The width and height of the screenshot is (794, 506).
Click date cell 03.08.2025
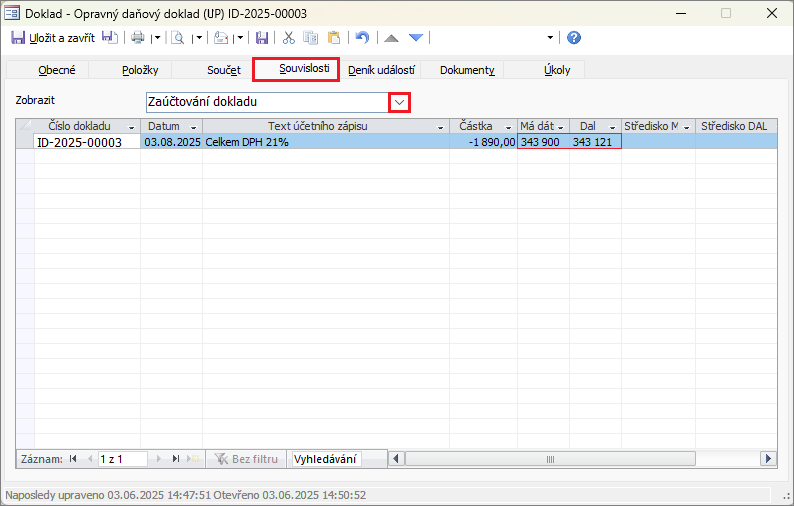[172, 142]
